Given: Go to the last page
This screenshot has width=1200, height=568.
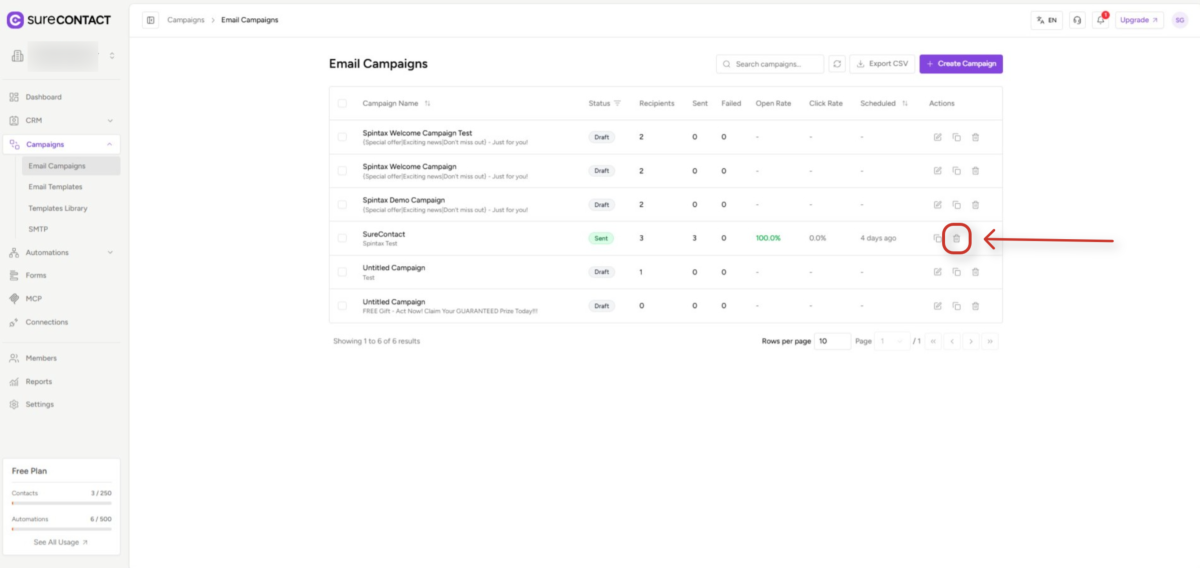Looking at the screenshot, I should [x=990, y=341].
